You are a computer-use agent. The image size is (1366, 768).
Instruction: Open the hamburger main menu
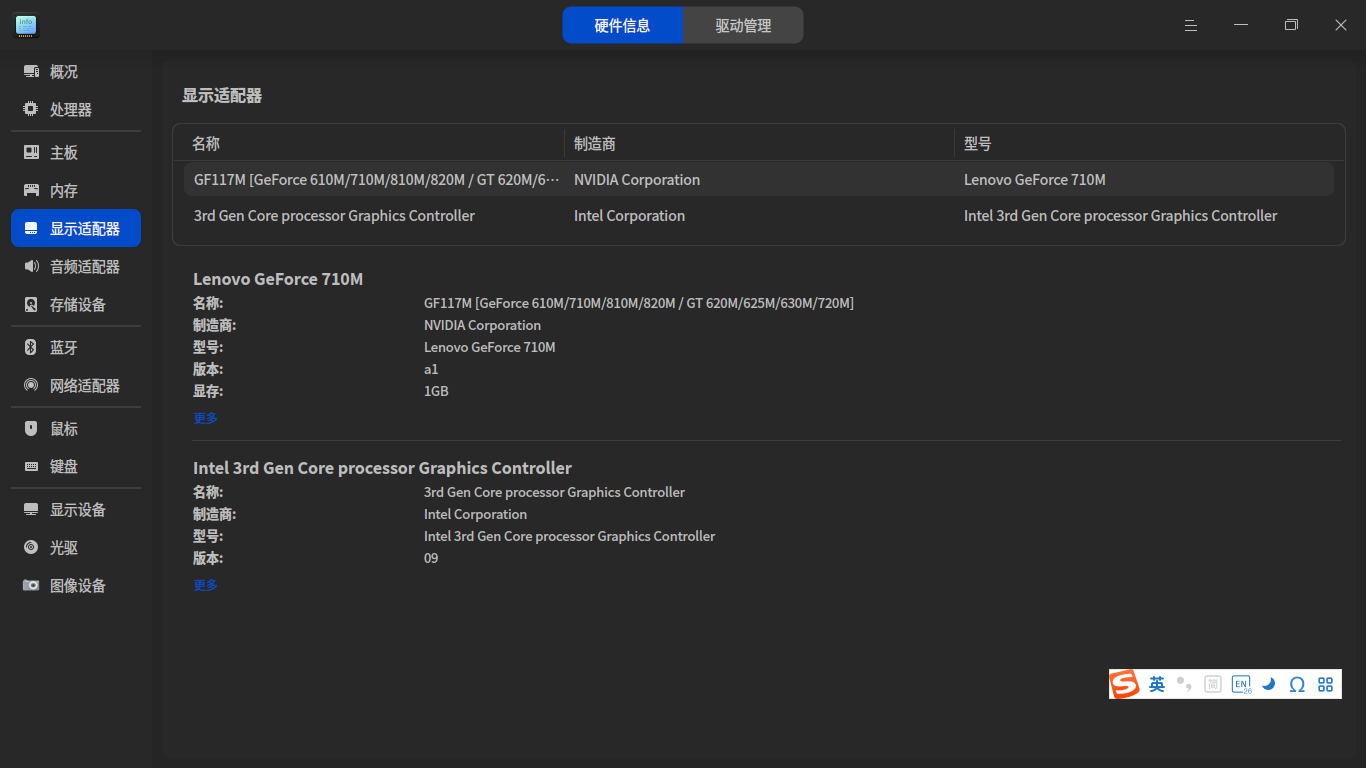tap(1190, 24)
